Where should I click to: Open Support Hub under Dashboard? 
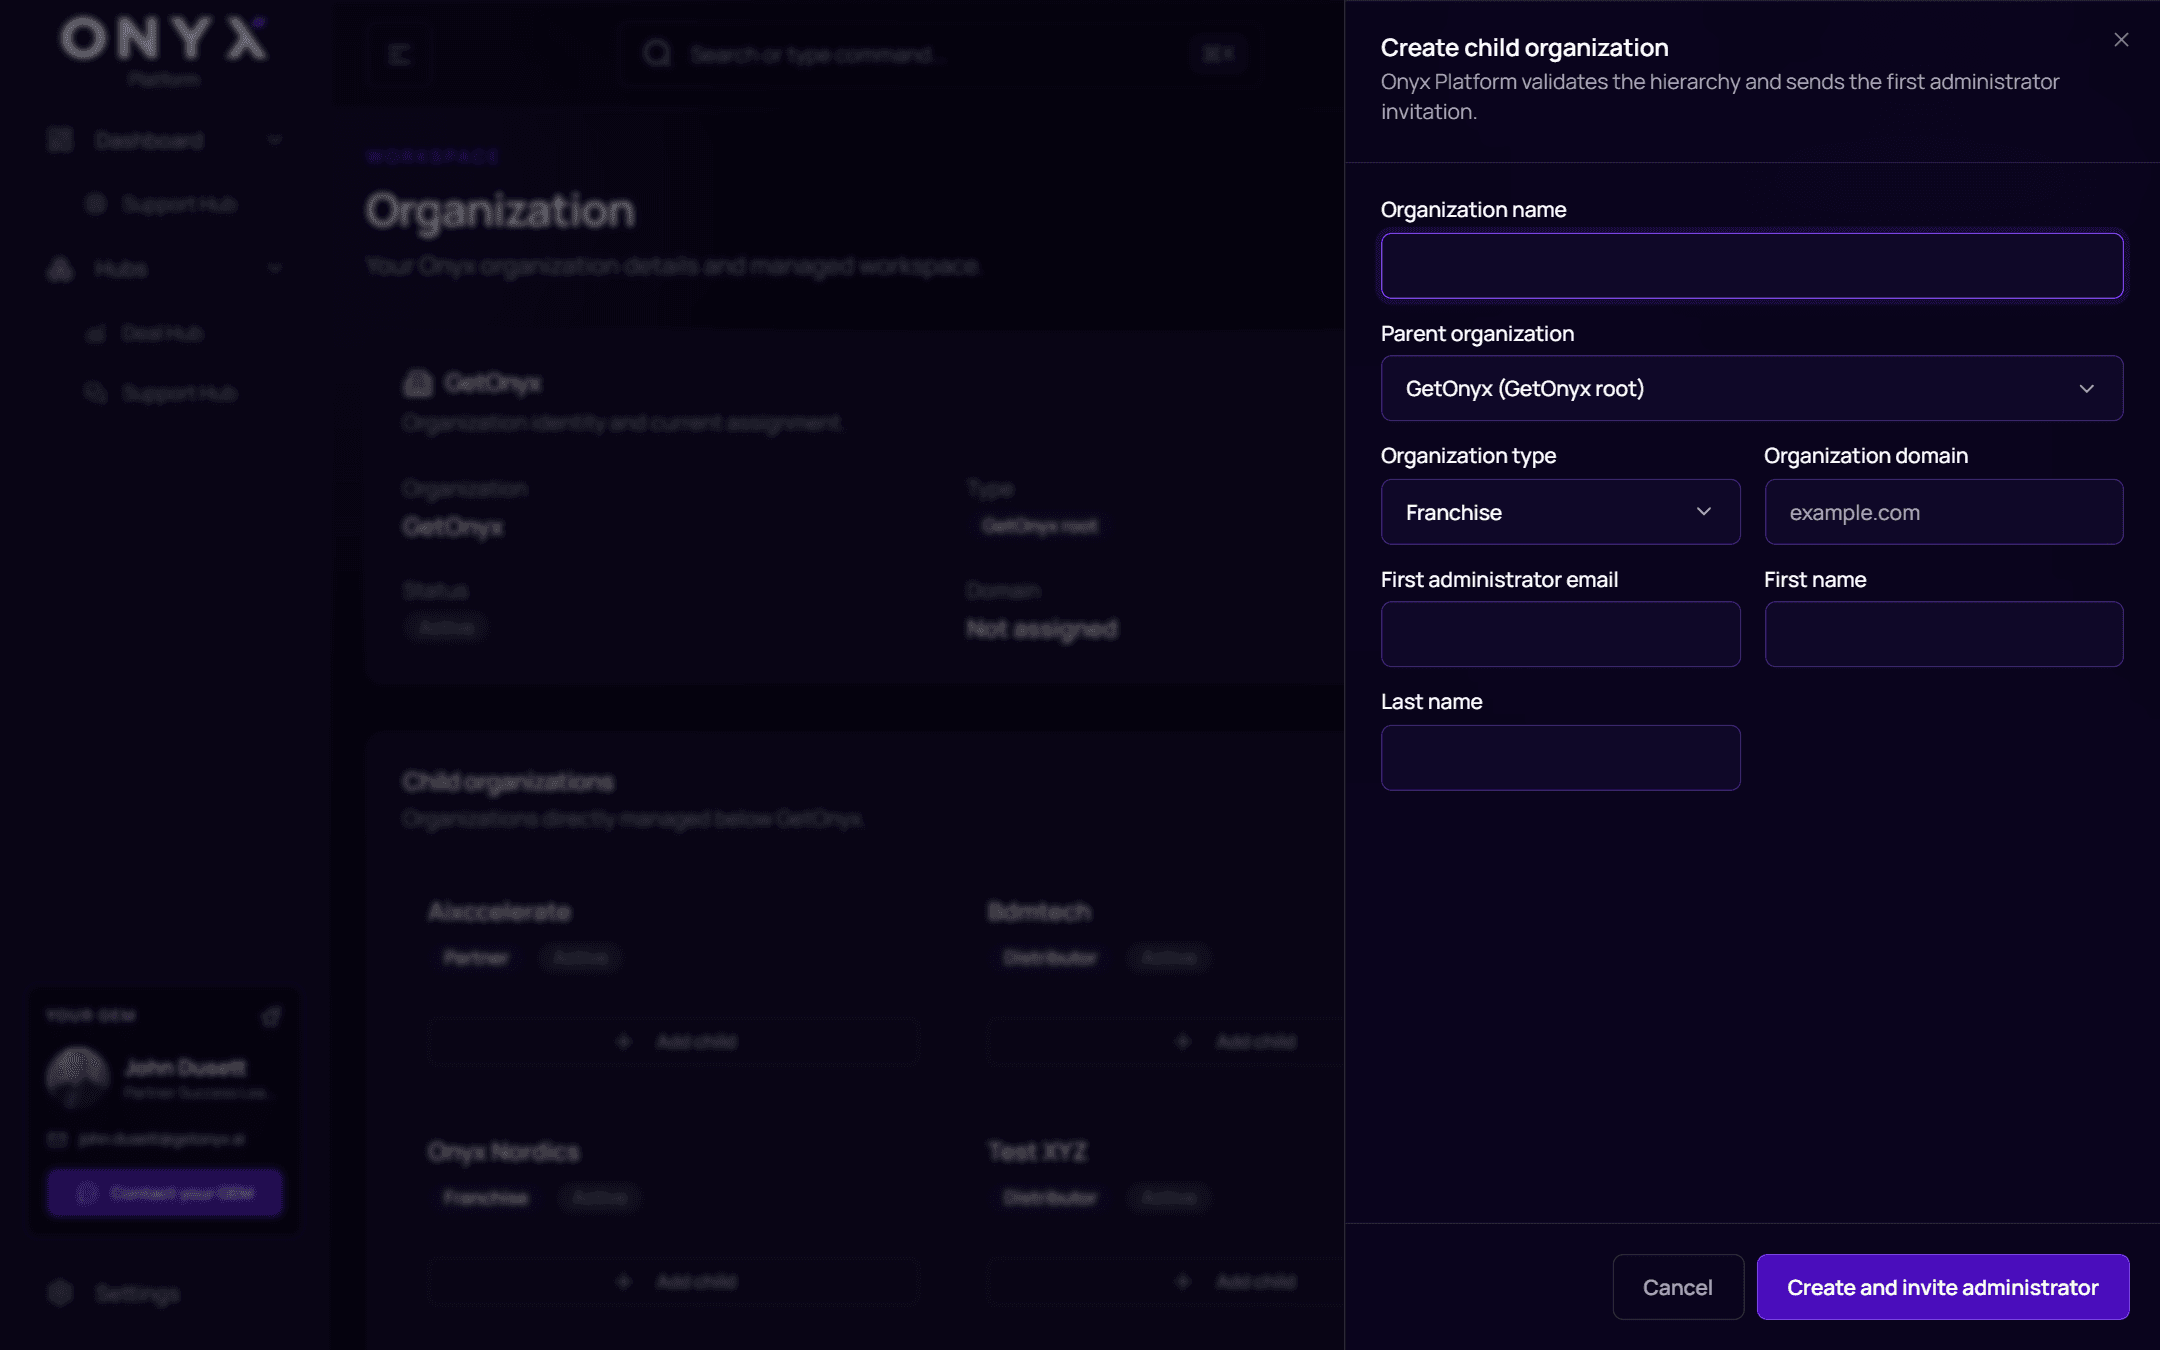(x=179, y=204)
